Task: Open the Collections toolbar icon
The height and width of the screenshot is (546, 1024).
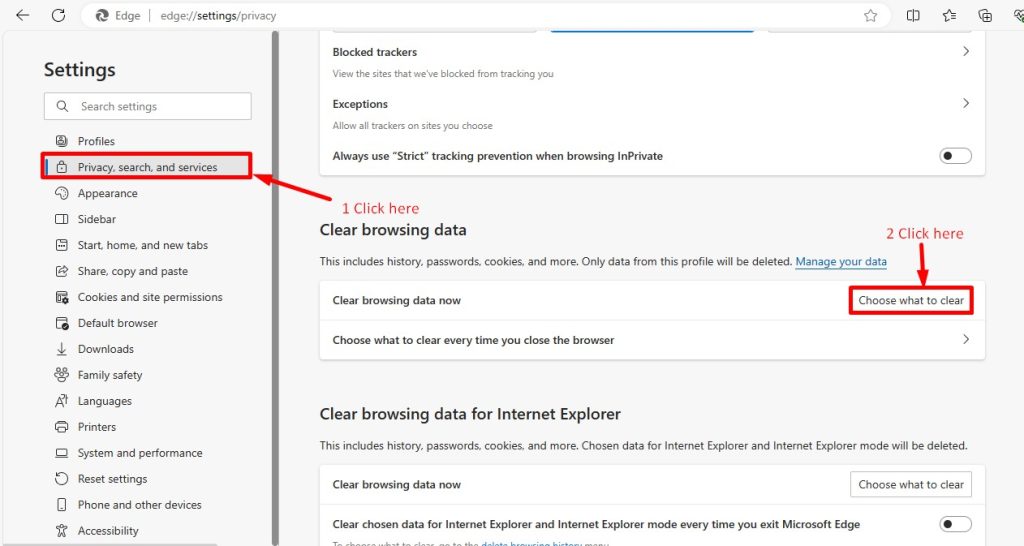Action: pyautogui.click(x=985, y=15)
